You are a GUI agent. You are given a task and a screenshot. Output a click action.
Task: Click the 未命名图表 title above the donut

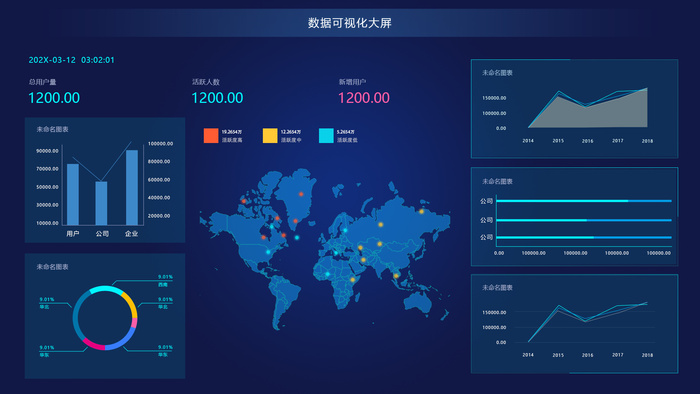52,267
